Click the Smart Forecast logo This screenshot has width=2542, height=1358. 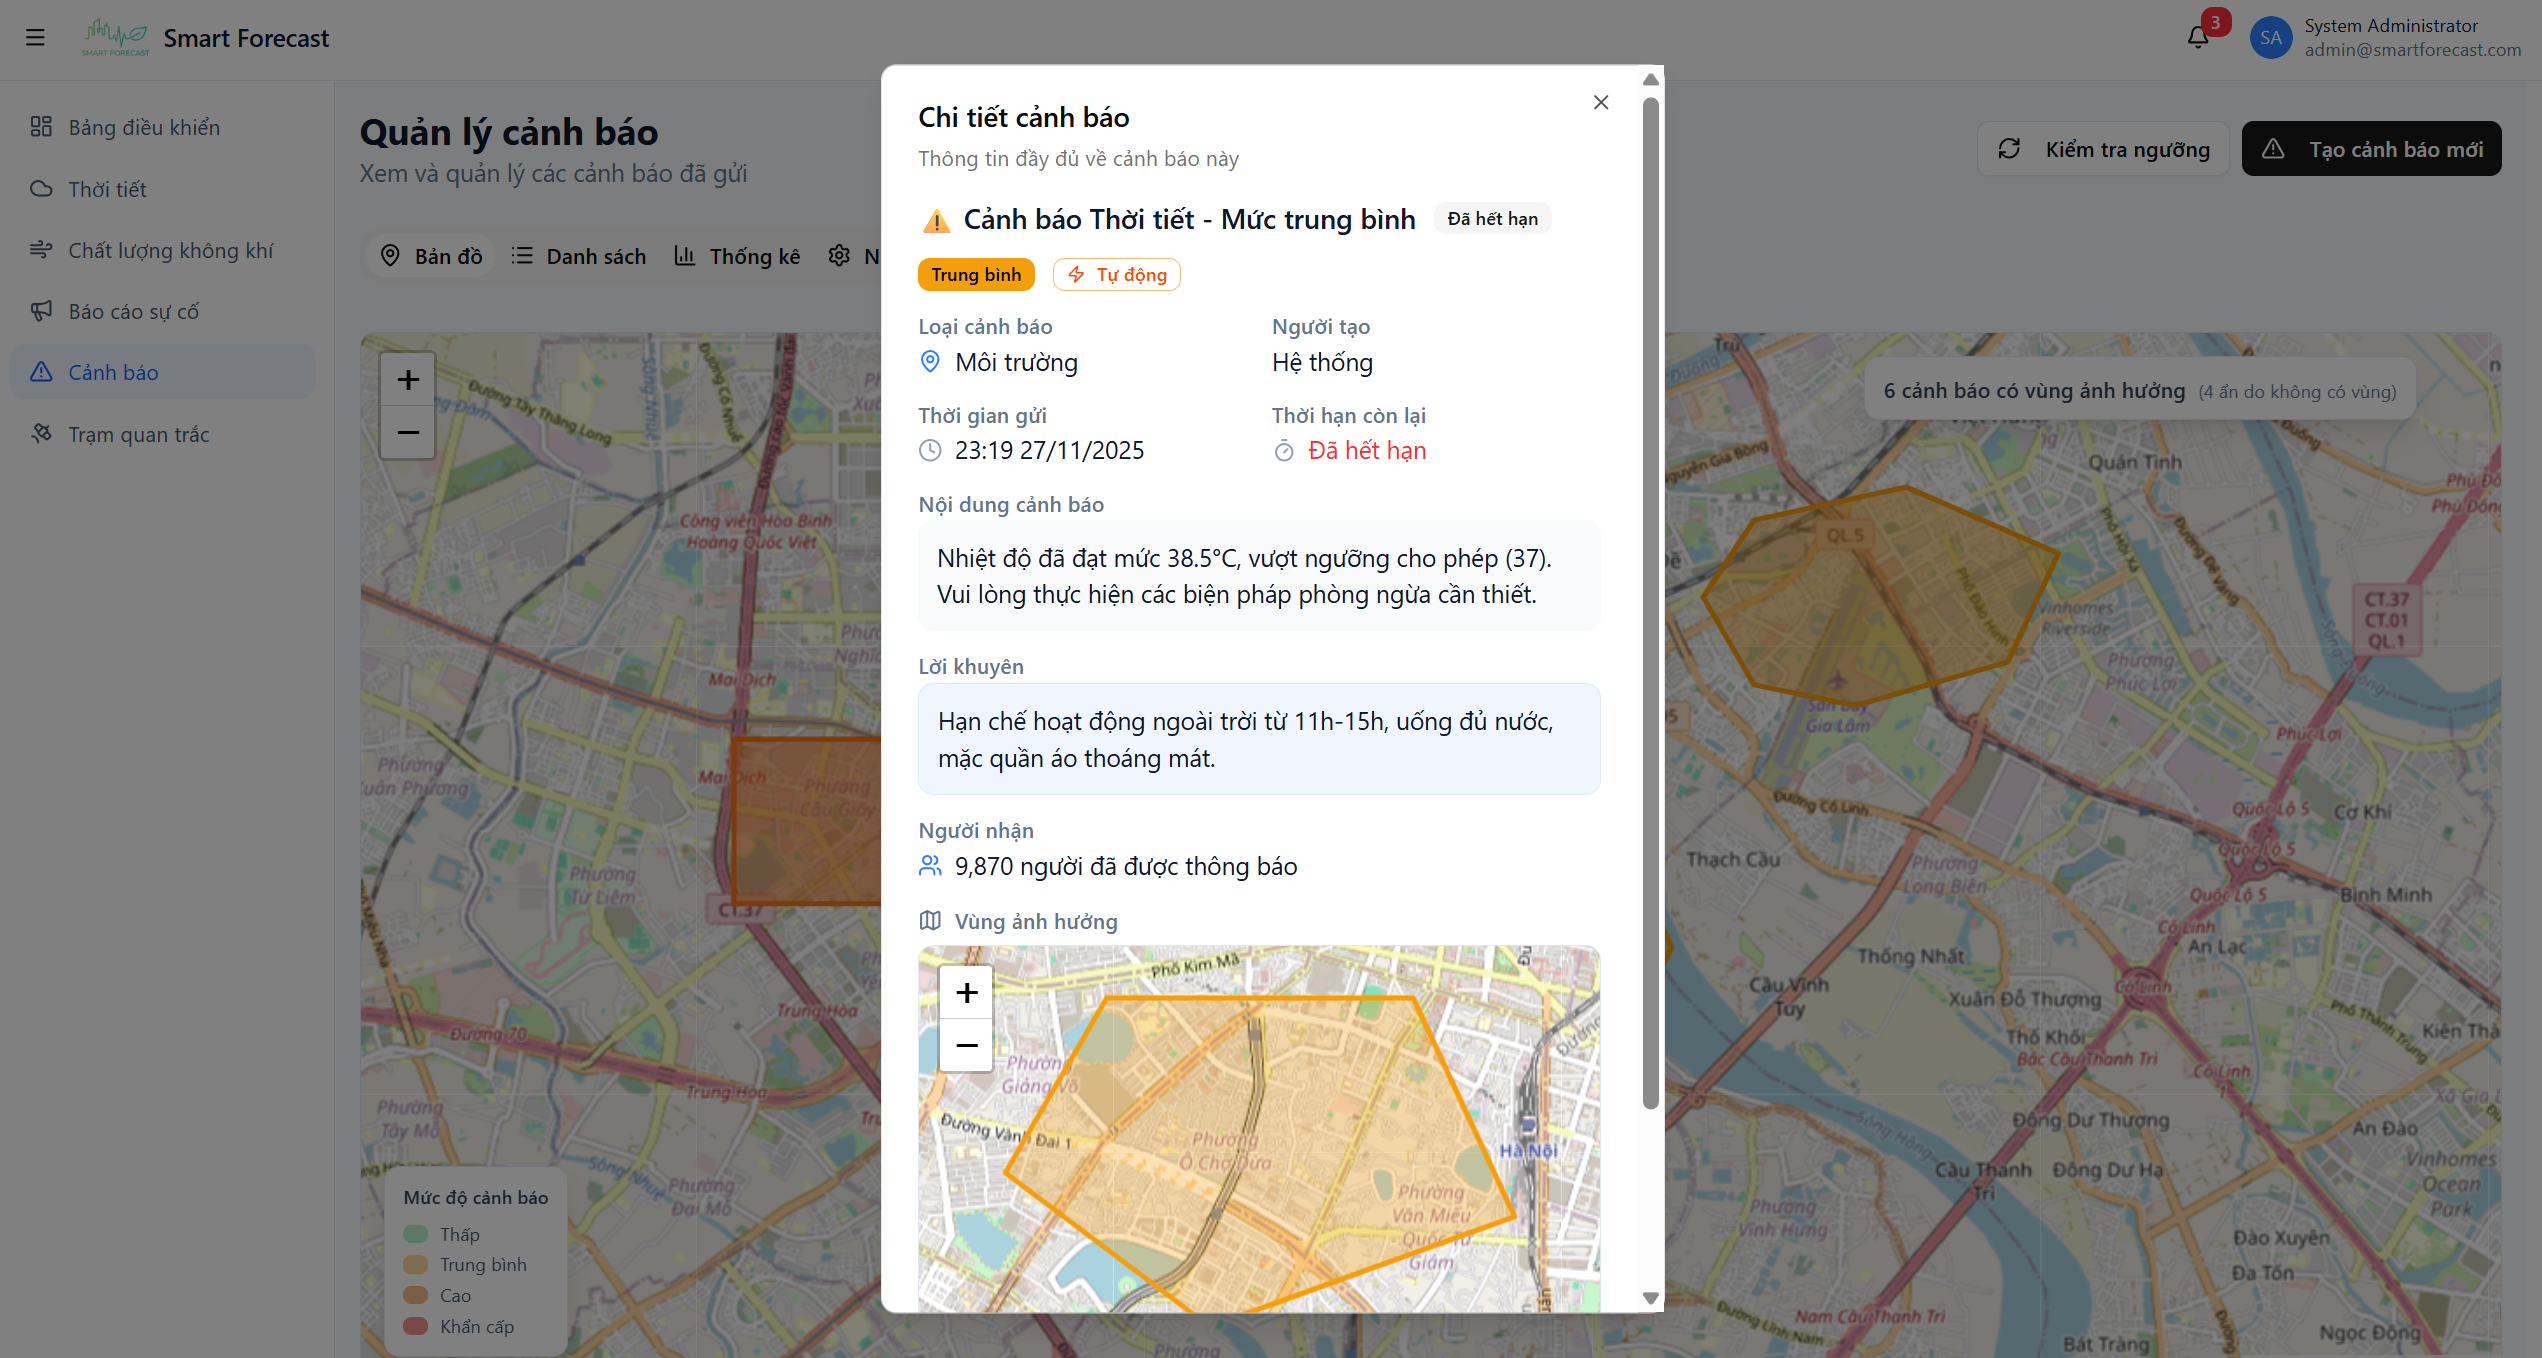[116, 38]
